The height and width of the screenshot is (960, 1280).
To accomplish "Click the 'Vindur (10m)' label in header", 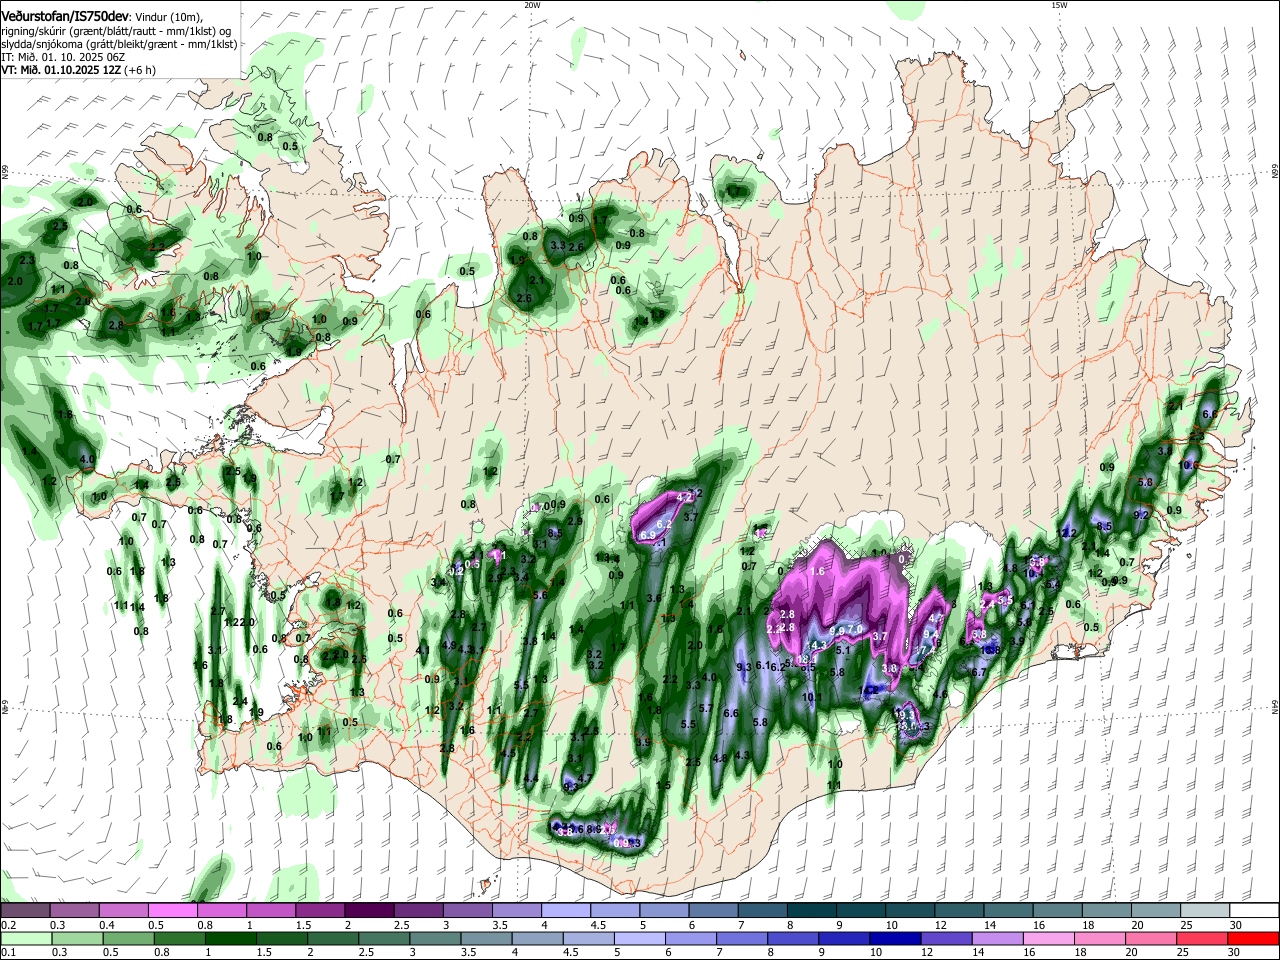I will click(169, 17).
